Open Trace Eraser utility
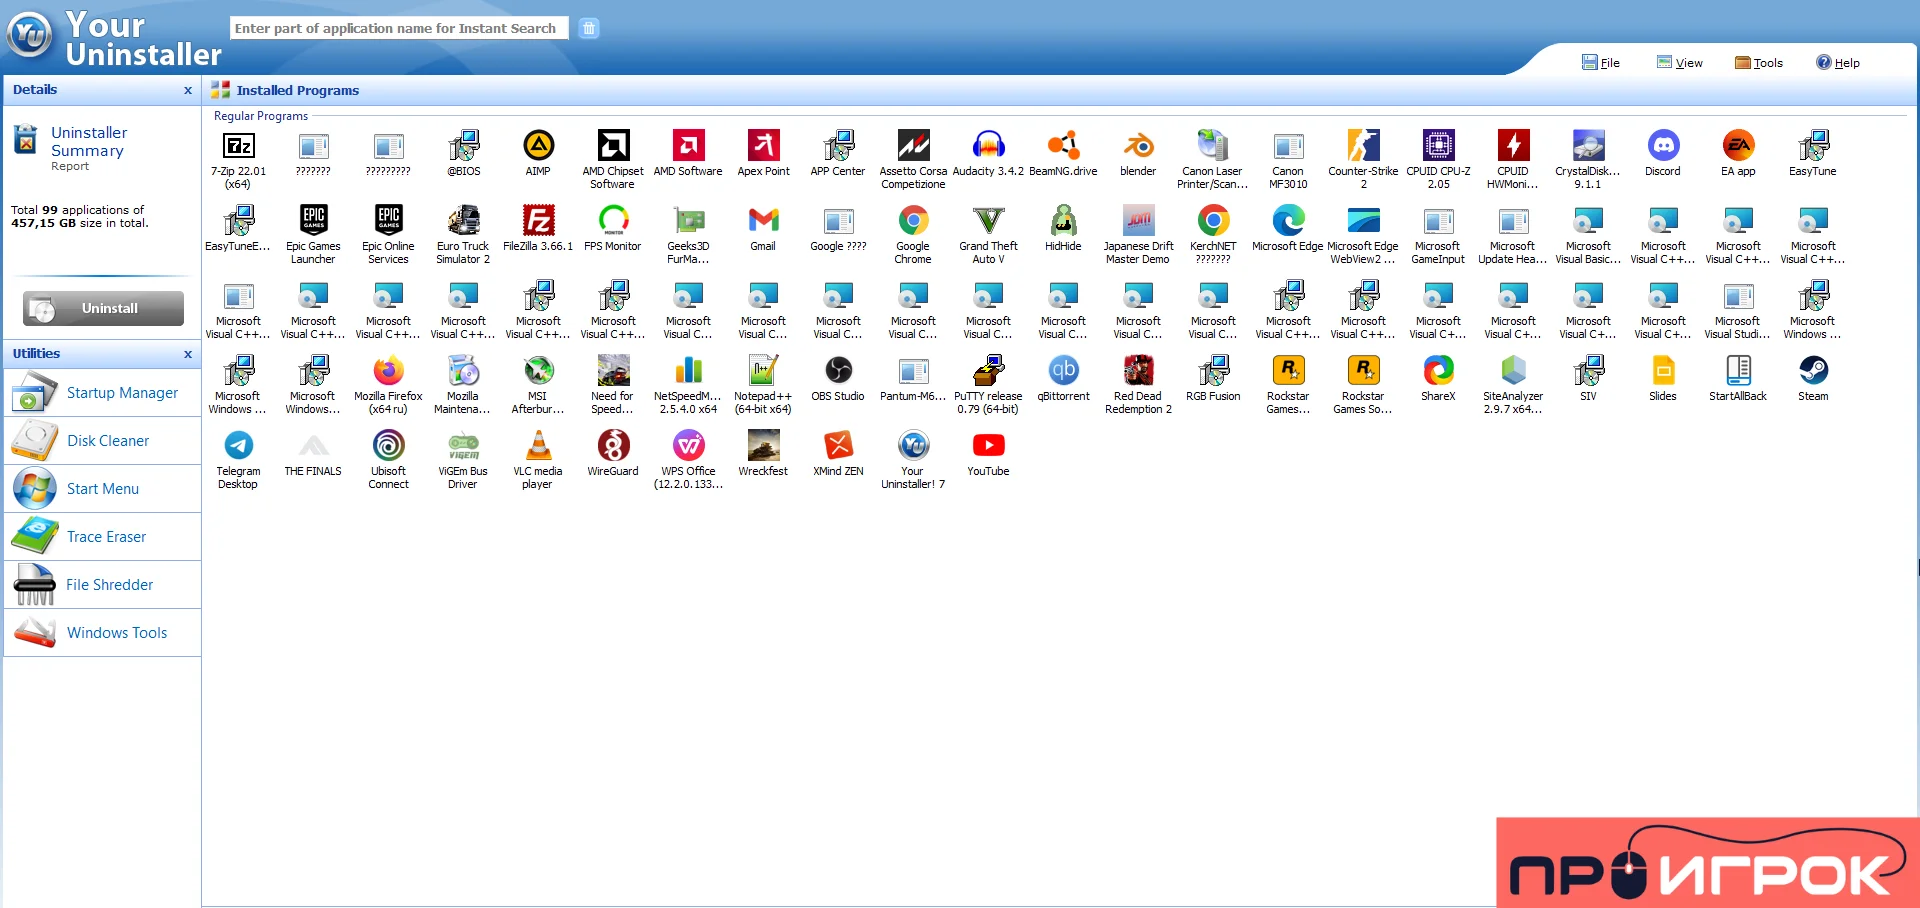 [102, 537]
